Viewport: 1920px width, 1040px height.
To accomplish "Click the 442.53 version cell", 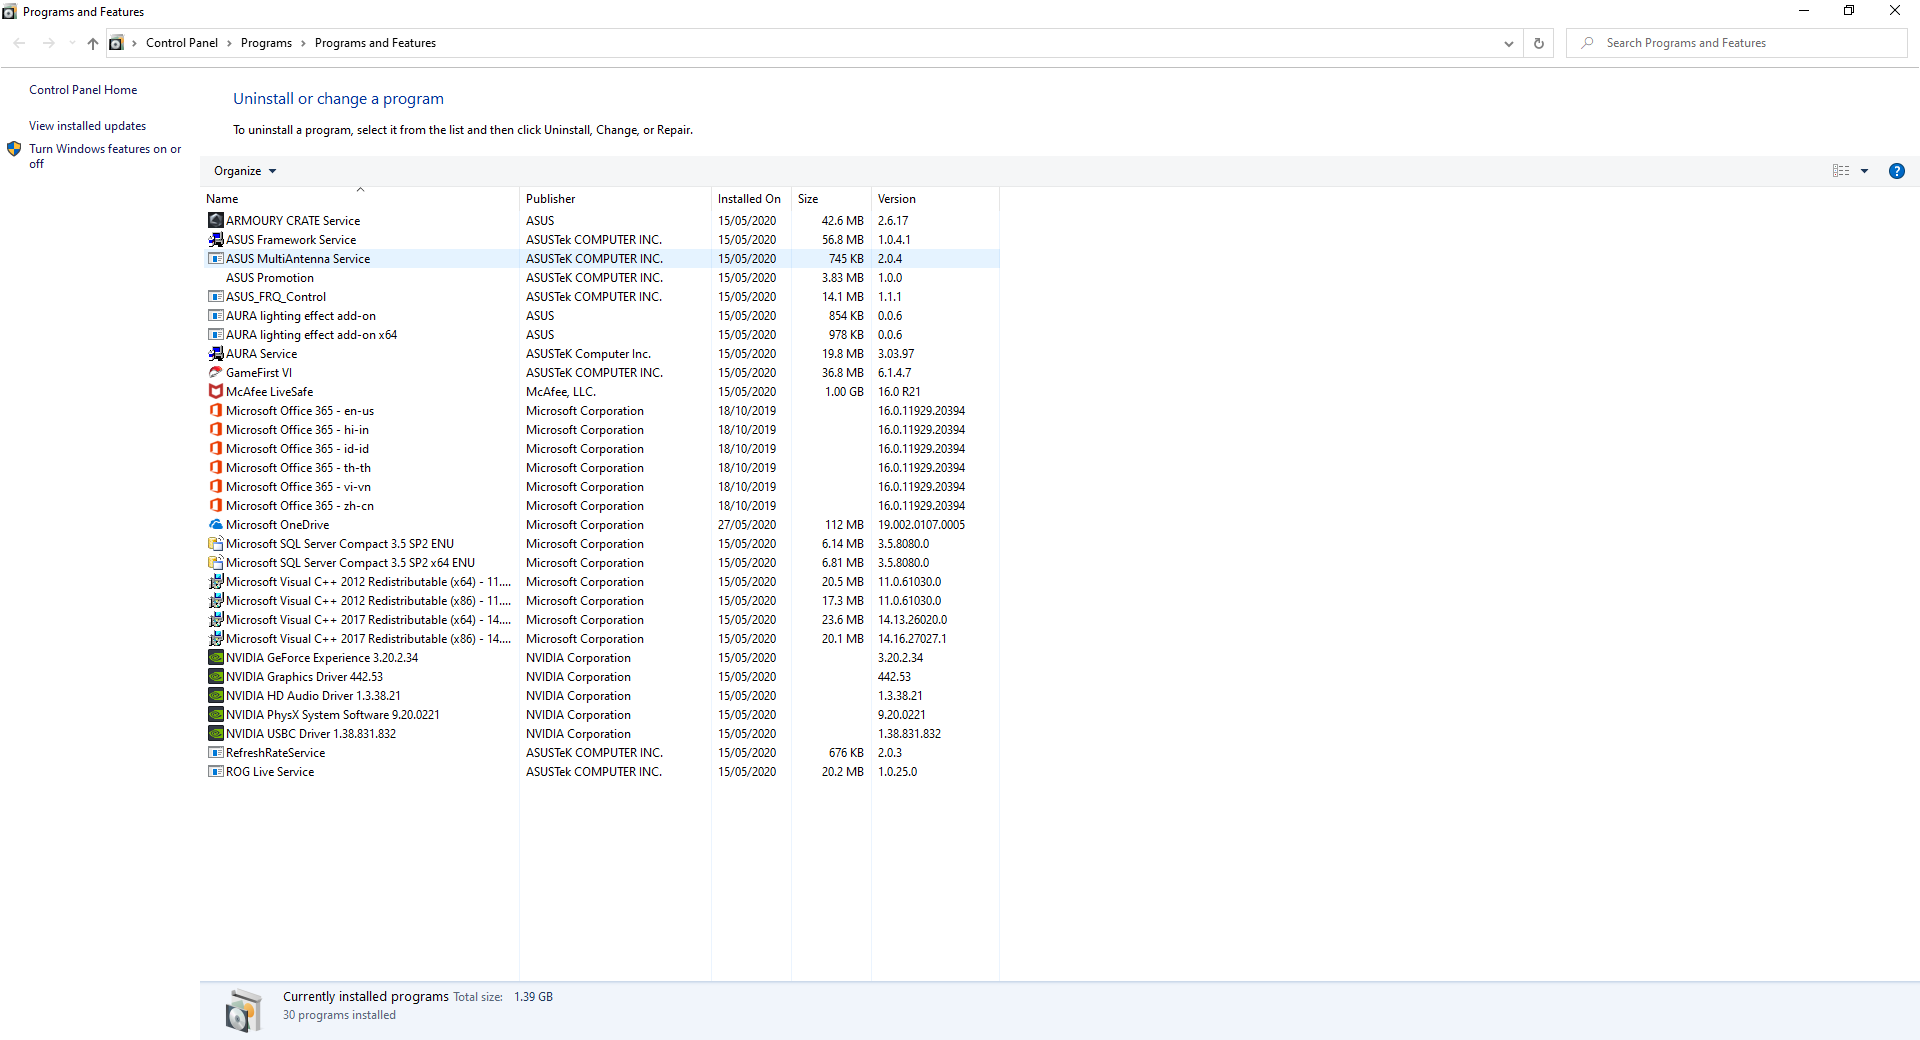I will tap(894, 676).
